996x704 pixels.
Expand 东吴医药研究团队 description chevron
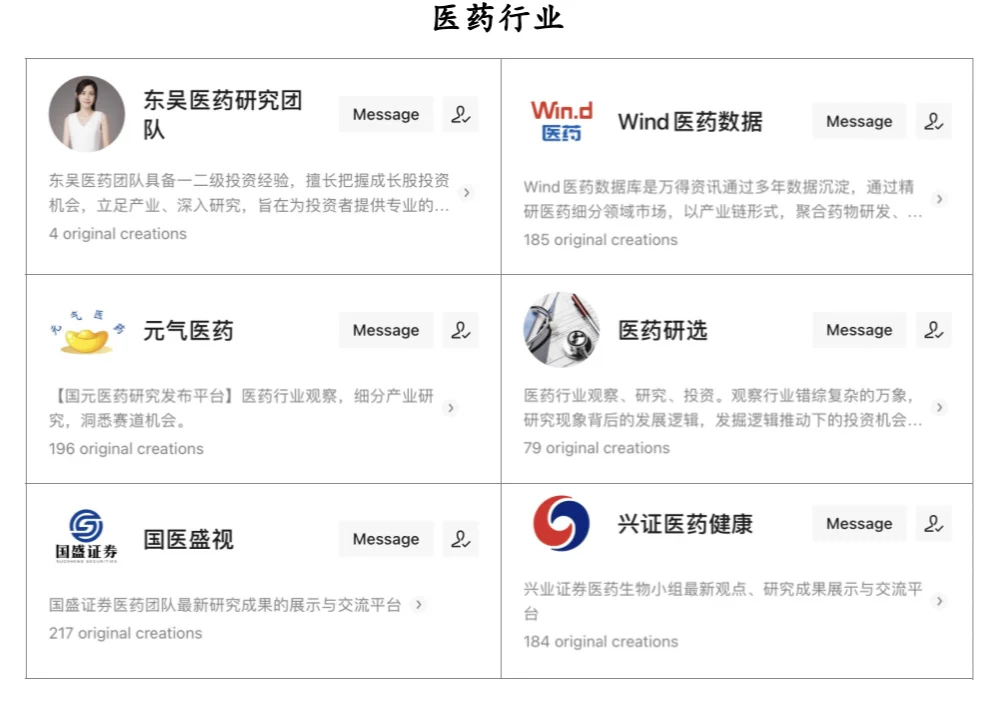pyautogui.click(x=467, y=193)
